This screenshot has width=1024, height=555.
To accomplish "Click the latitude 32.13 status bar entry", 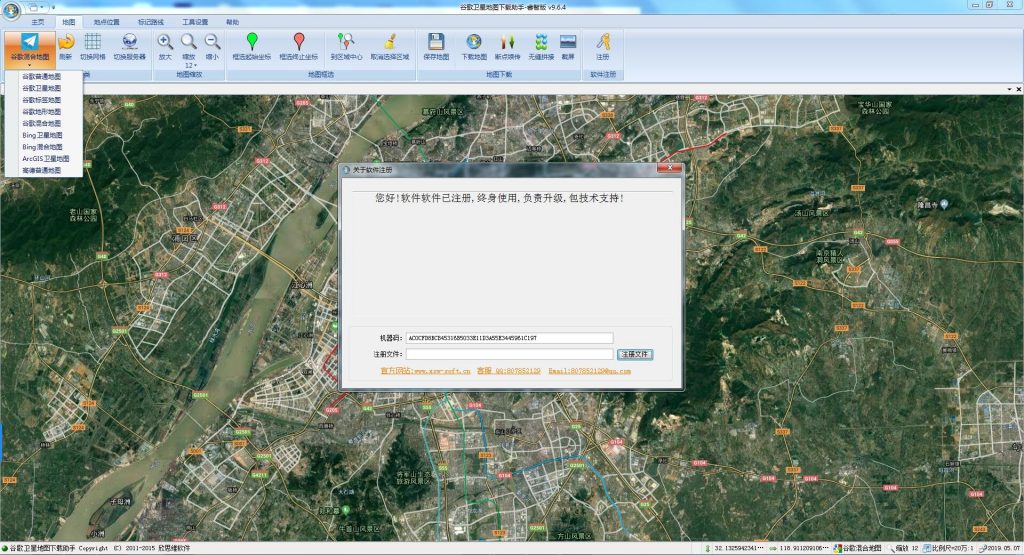I will click(734, 548).
